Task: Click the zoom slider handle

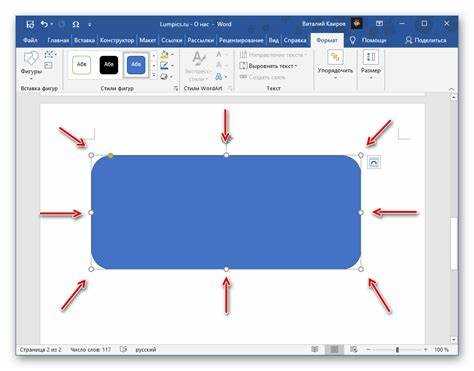Action: tap(397, 349)
